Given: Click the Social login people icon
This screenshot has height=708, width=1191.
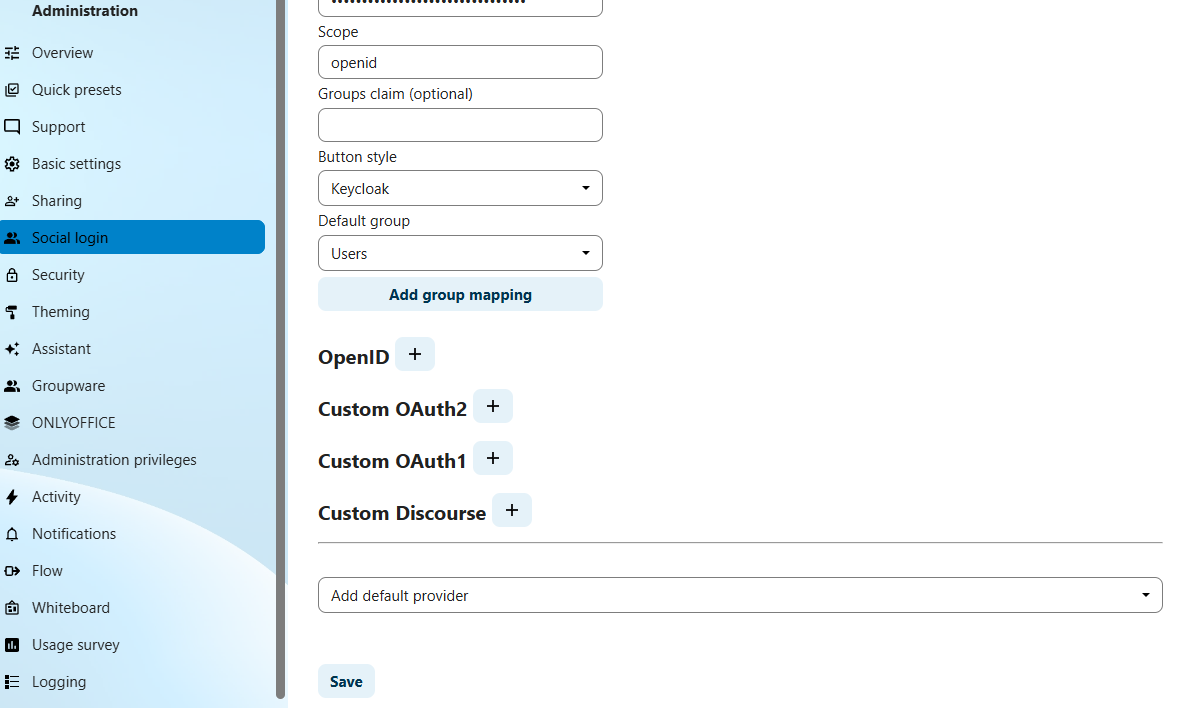Looking at the screenshot, I should click(12, 238).
